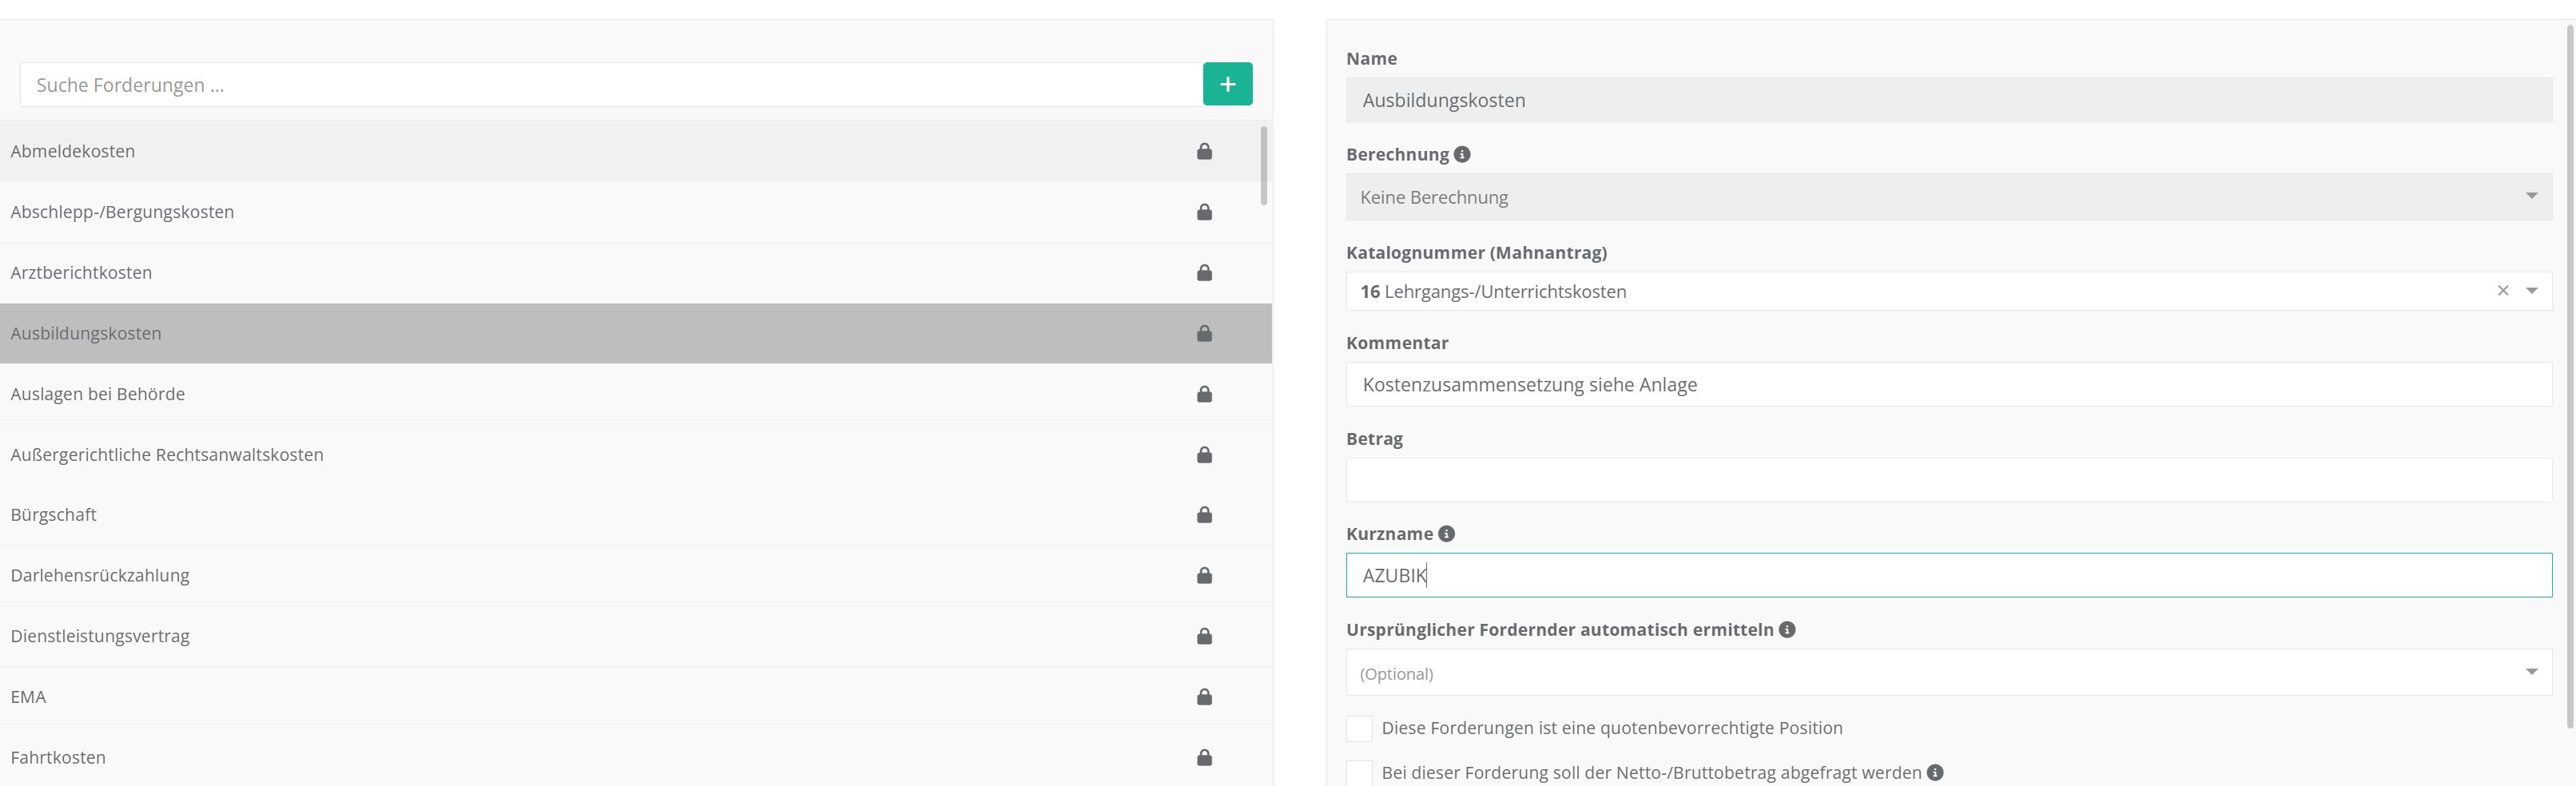Enable quotenbevorrechtigte Position checkbox
2576x786 pixels.
[1359, 729]
